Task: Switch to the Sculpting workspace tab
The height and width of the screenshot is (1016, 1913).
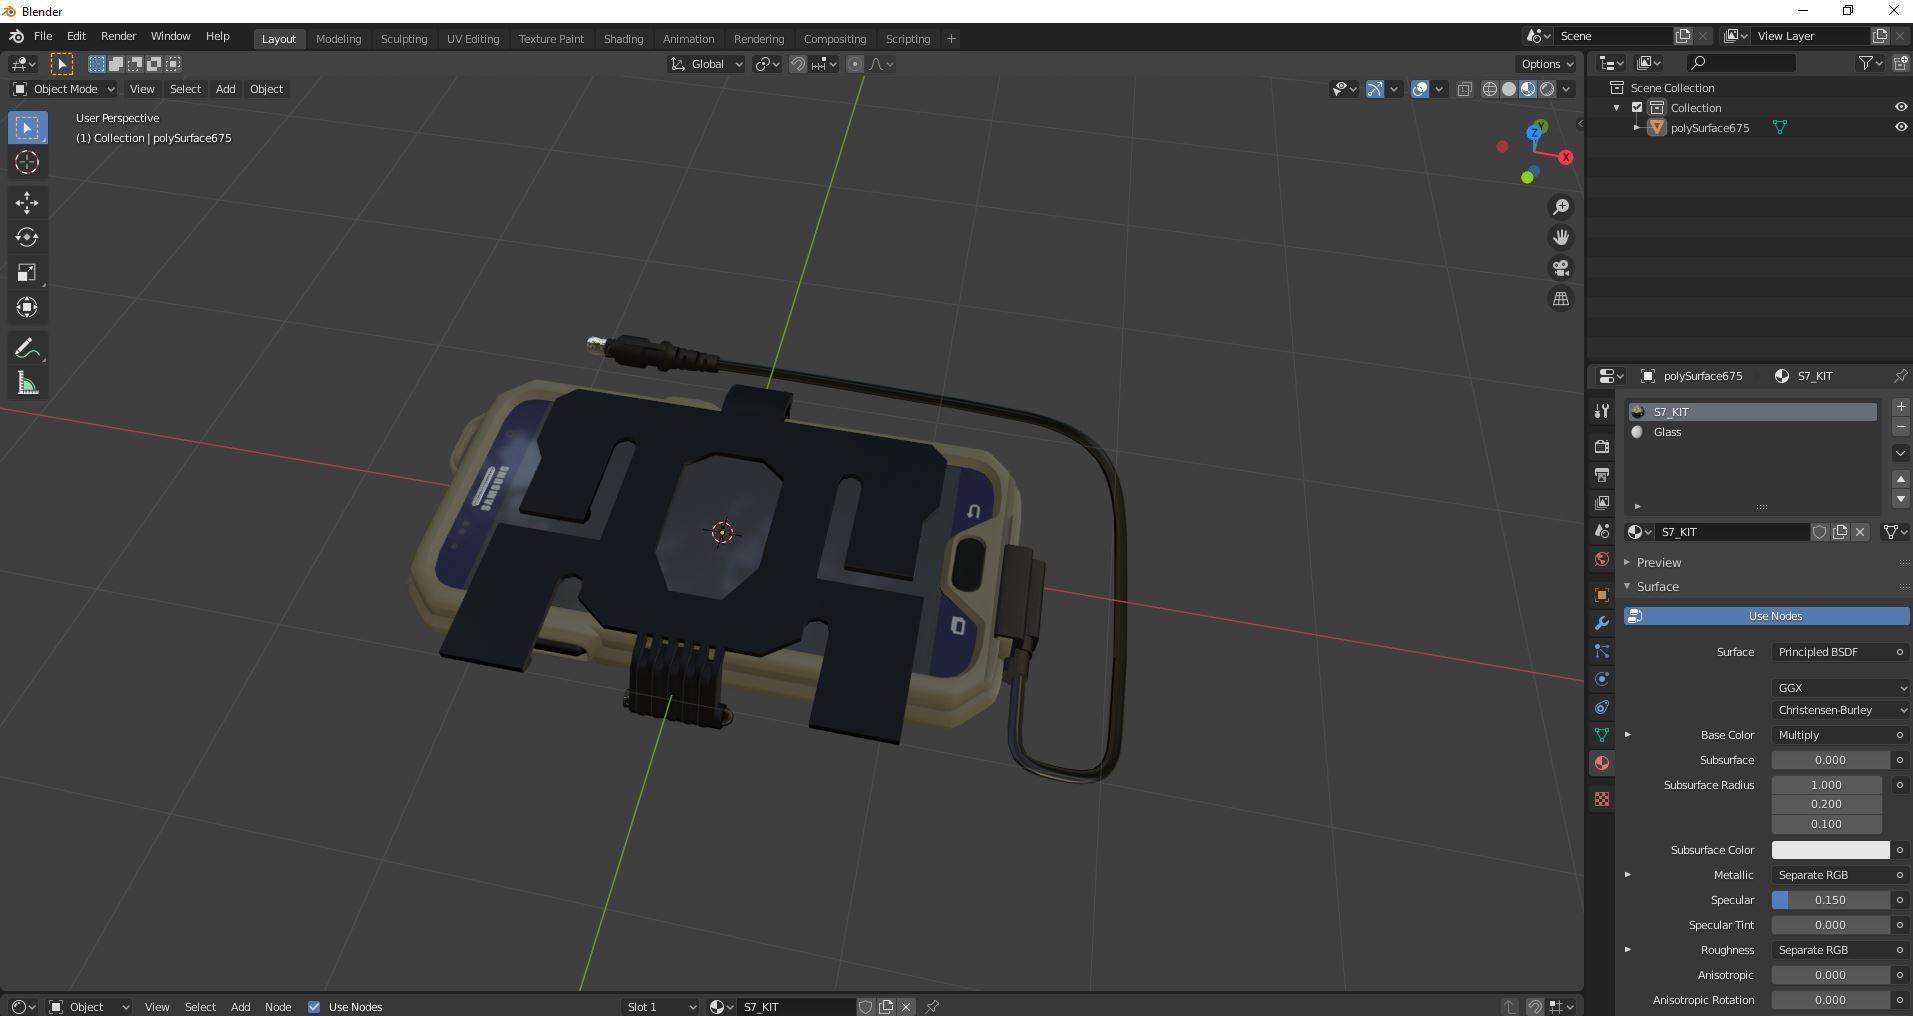Action: [x=404, y=39]
